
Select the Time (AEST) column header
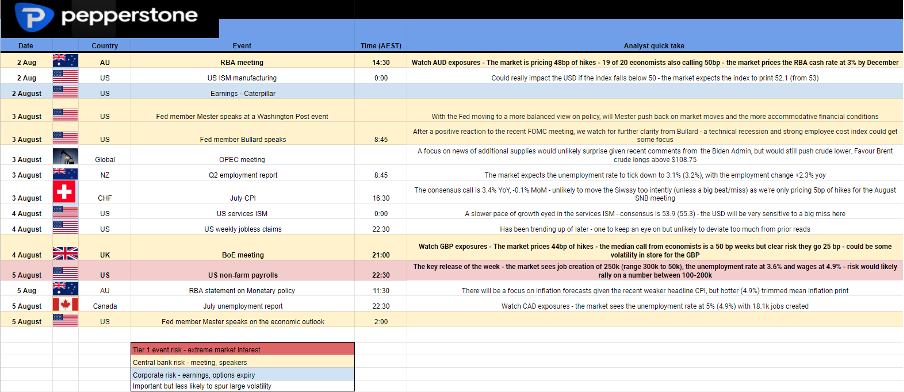pyautogui.click(x=381, y=46)
